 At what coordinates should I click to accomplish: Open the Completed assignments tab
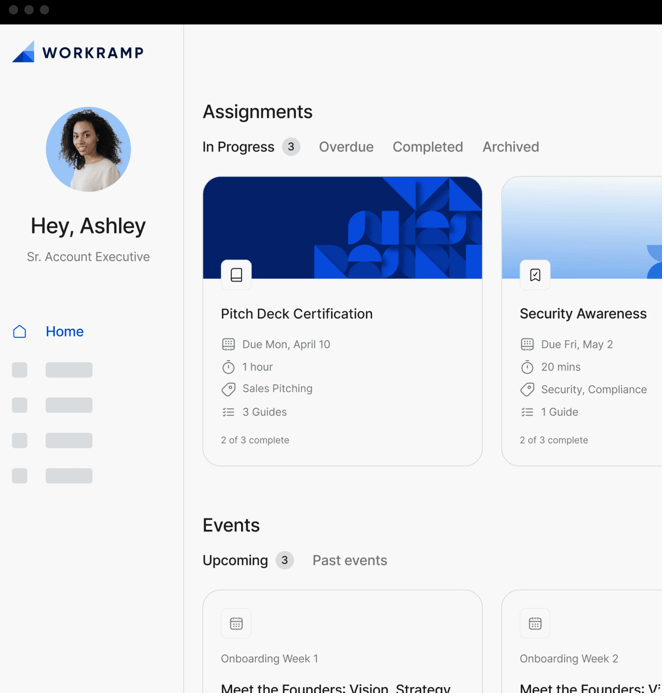click(427, 147)
